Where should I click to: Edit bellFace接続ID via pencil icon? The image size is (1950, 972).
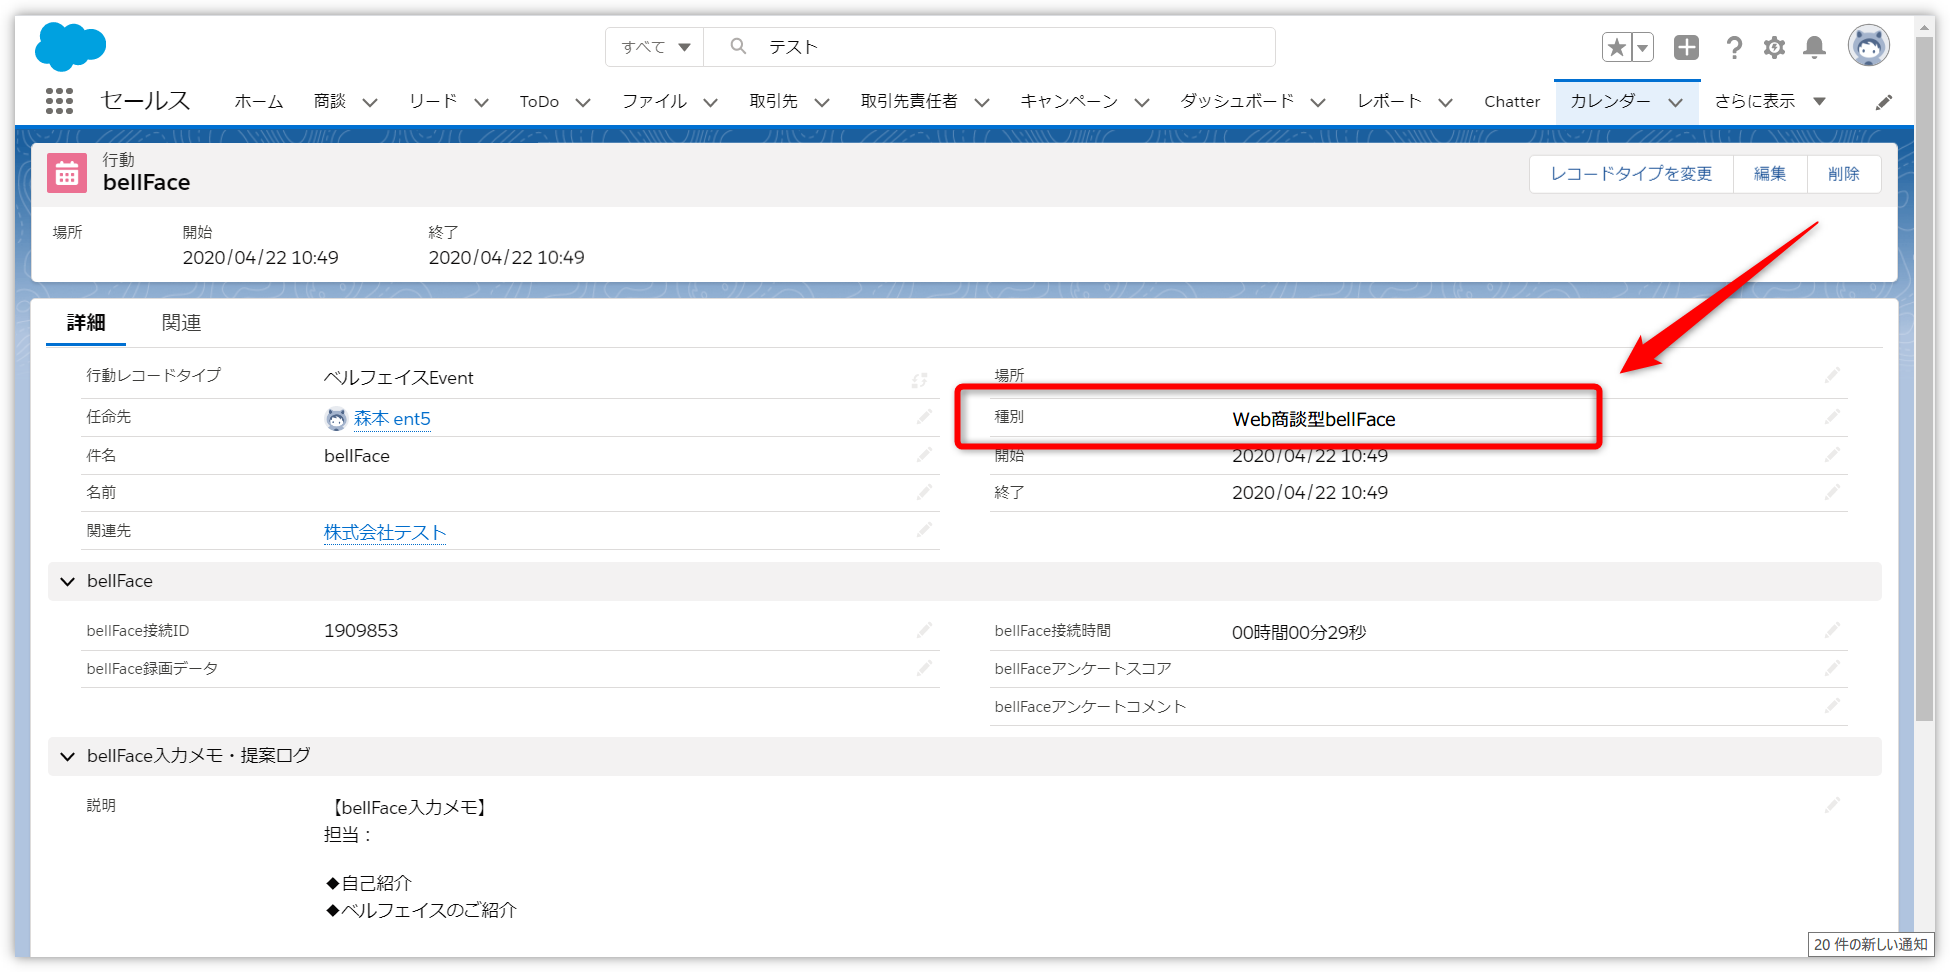pyautogui.click(x=924, y=630)
